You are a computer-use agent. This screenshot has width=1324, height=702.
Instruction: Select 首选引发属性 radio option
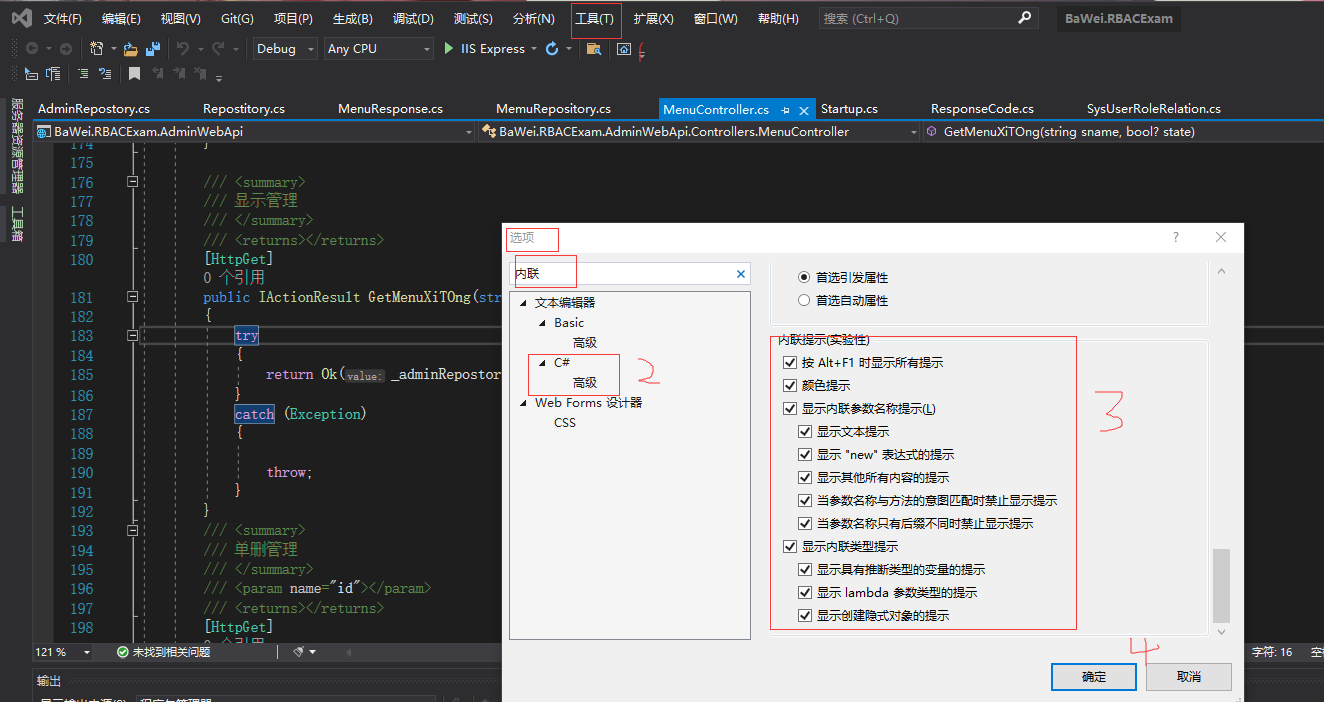pos(804,277)
